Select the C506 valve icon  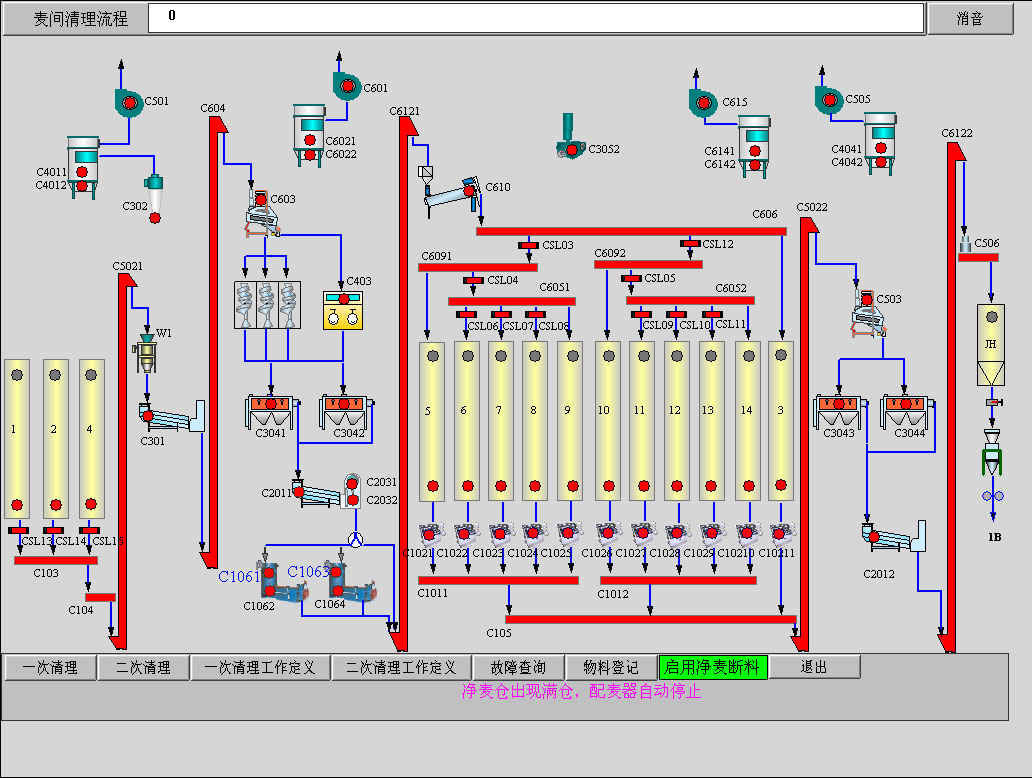coord(966,244)
